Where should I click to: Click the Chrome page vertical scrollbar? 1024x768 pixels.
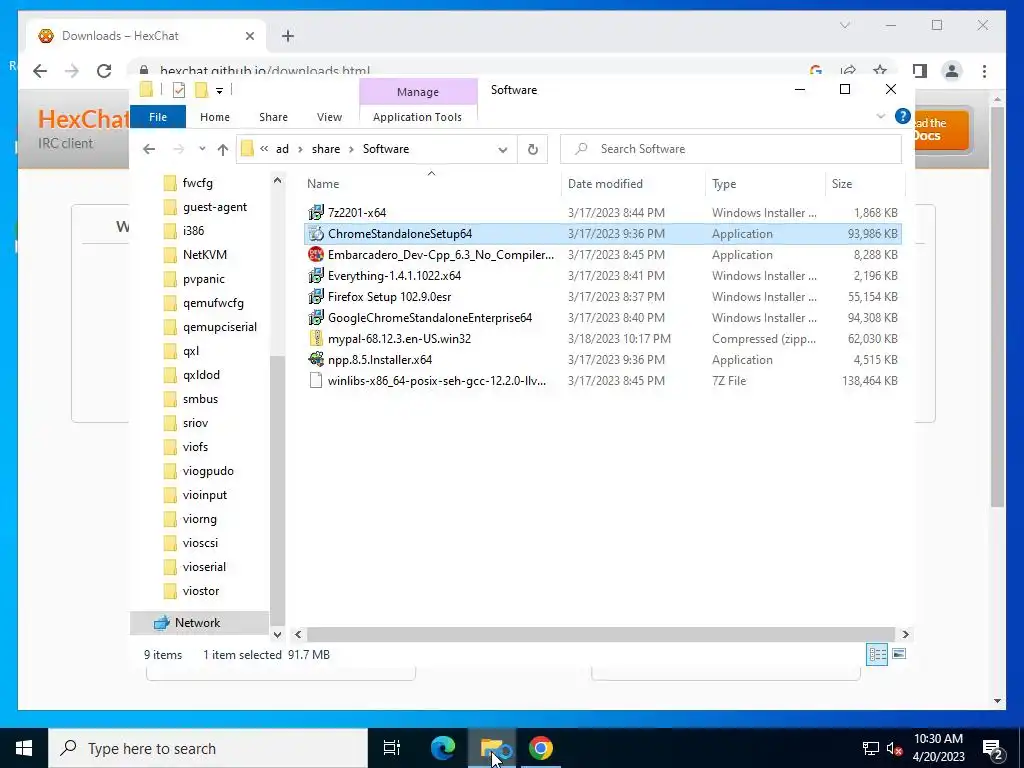(997, 307)
